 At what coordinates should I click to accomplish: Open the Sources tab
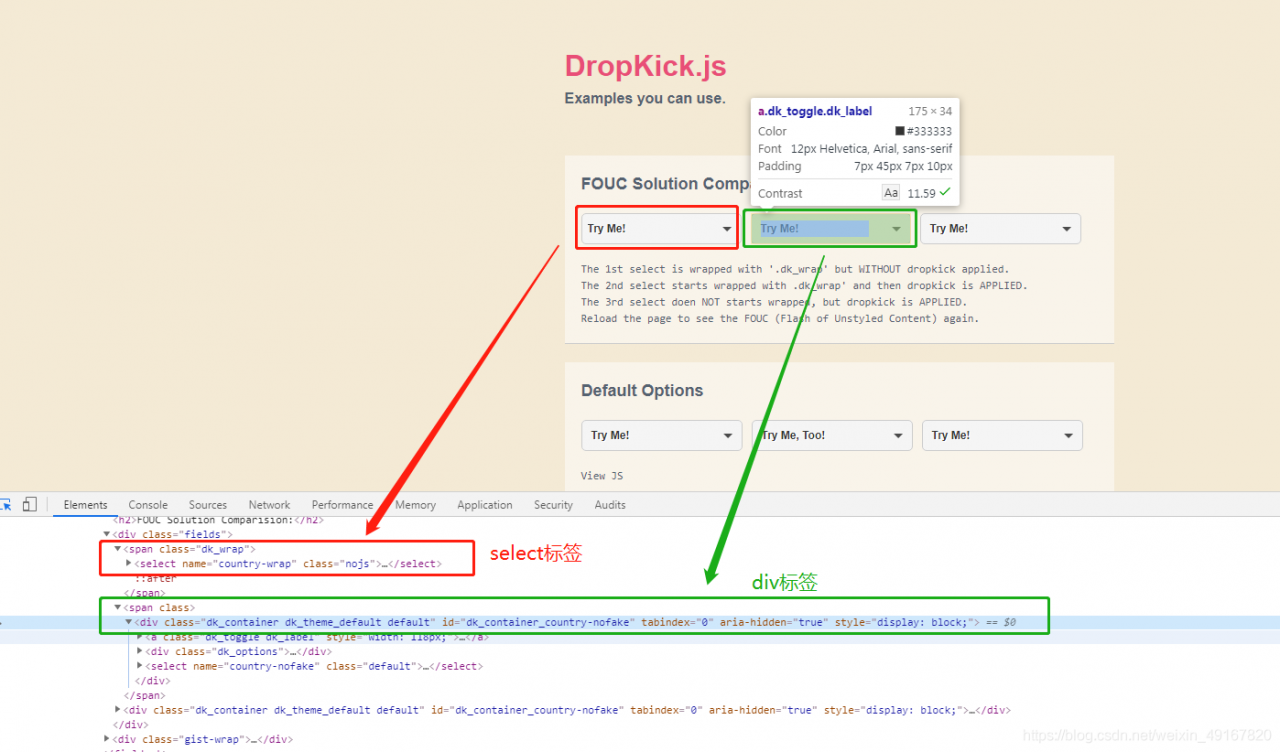pyautogui.click(x=208, y=505)
